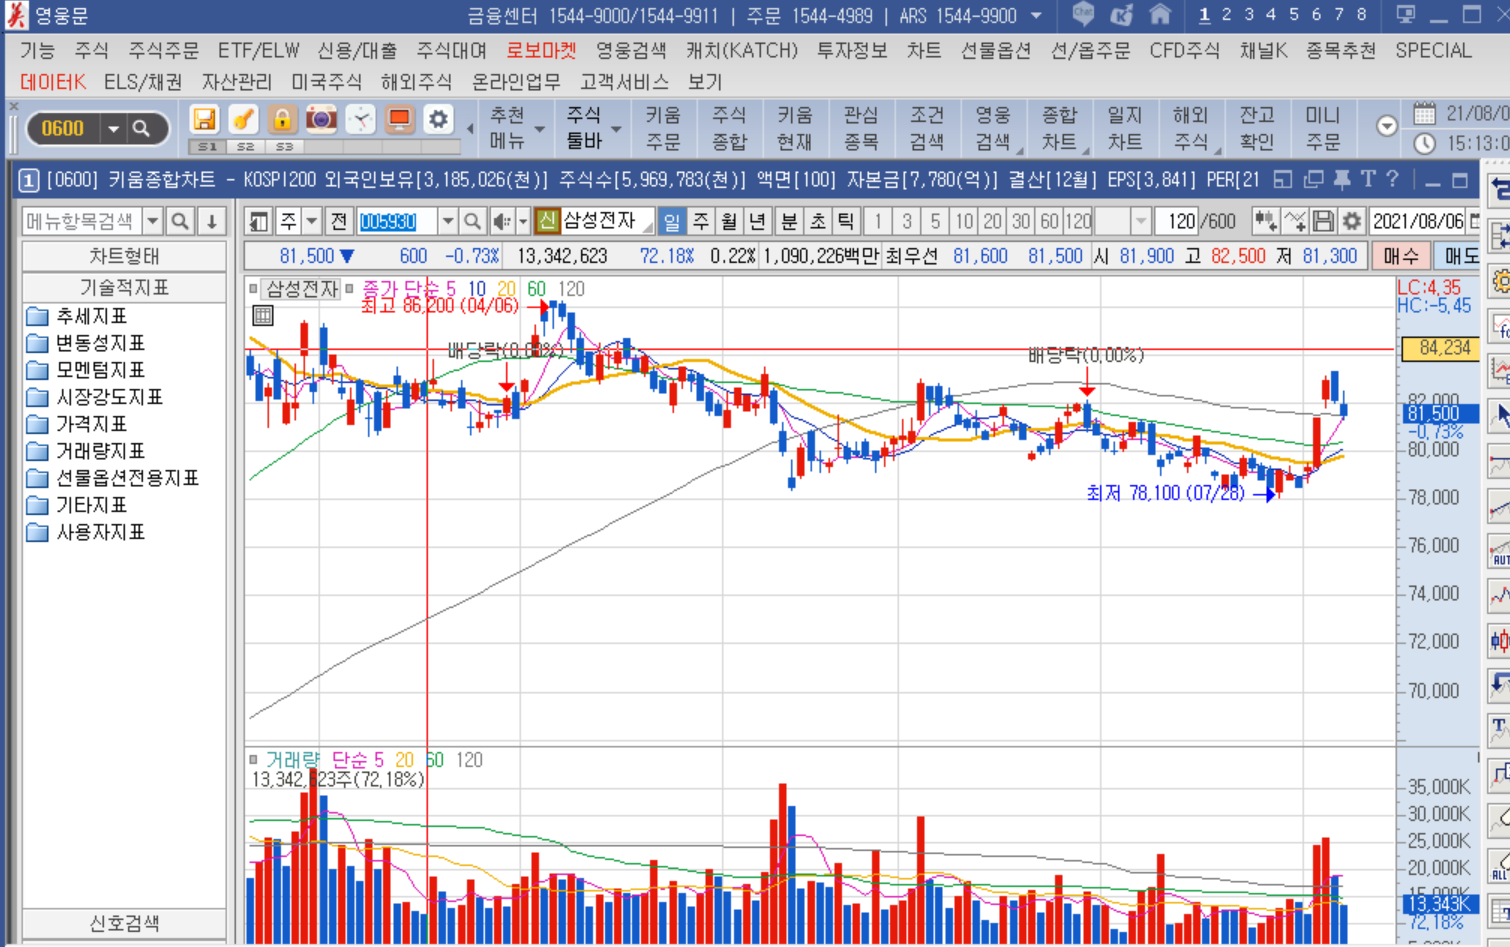Click the chart save diskette icon
This screenshot has width=1510, height=947.
point(1323,221)
